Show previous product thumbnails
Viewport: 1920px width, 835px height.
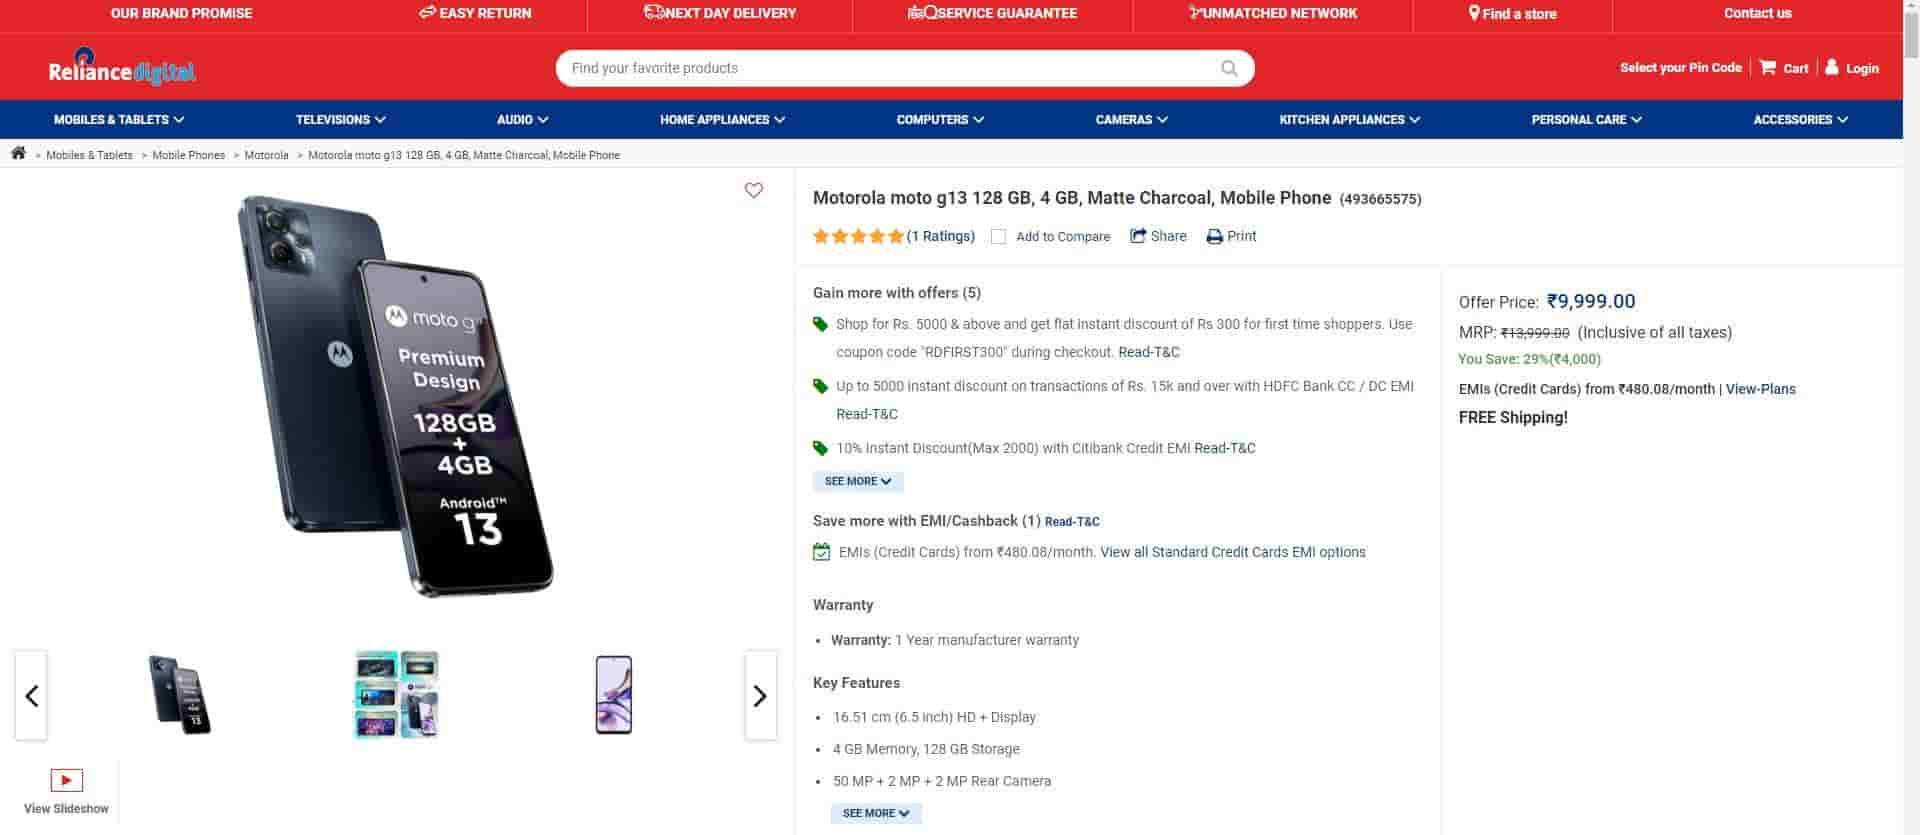(31, 695)
